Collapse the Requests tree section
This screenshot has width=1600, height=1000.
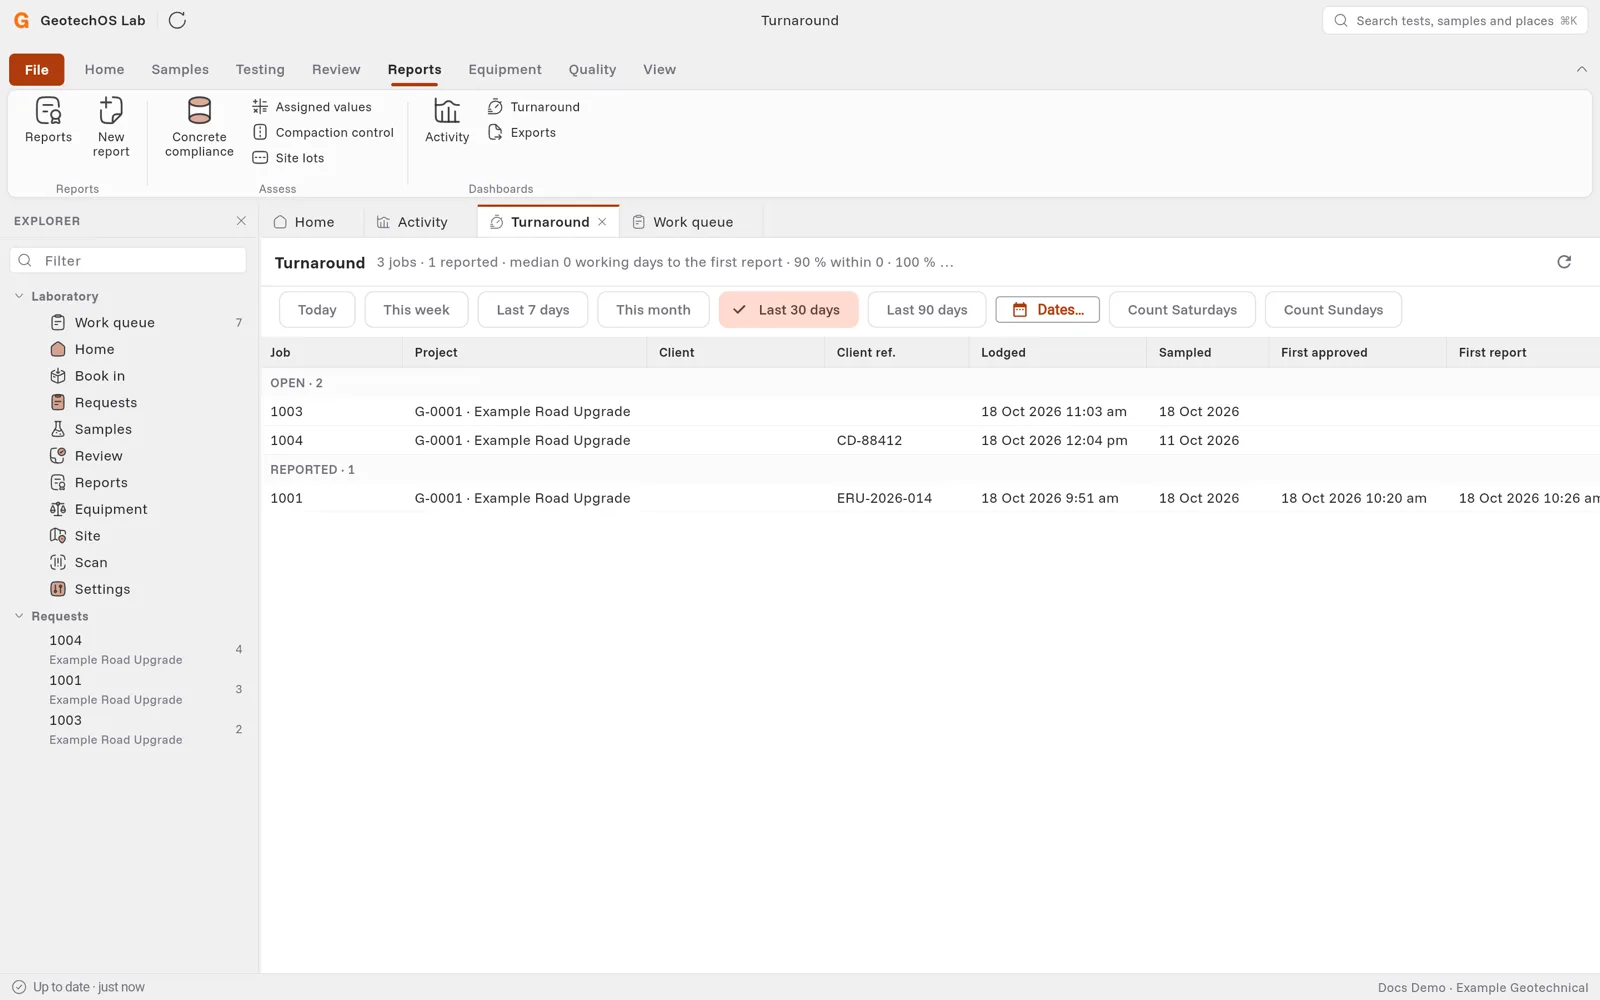tap(19, 616)
